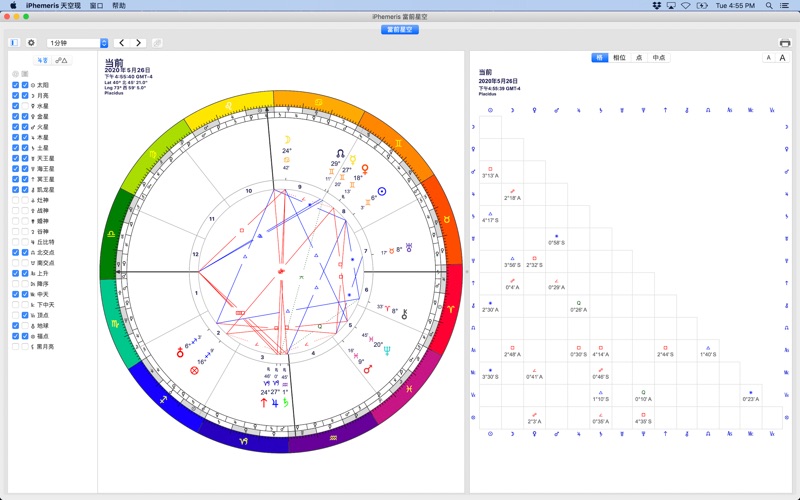Select the 中点 tab
This screenshot has height=500, width=800.
(x=658, y=58)
